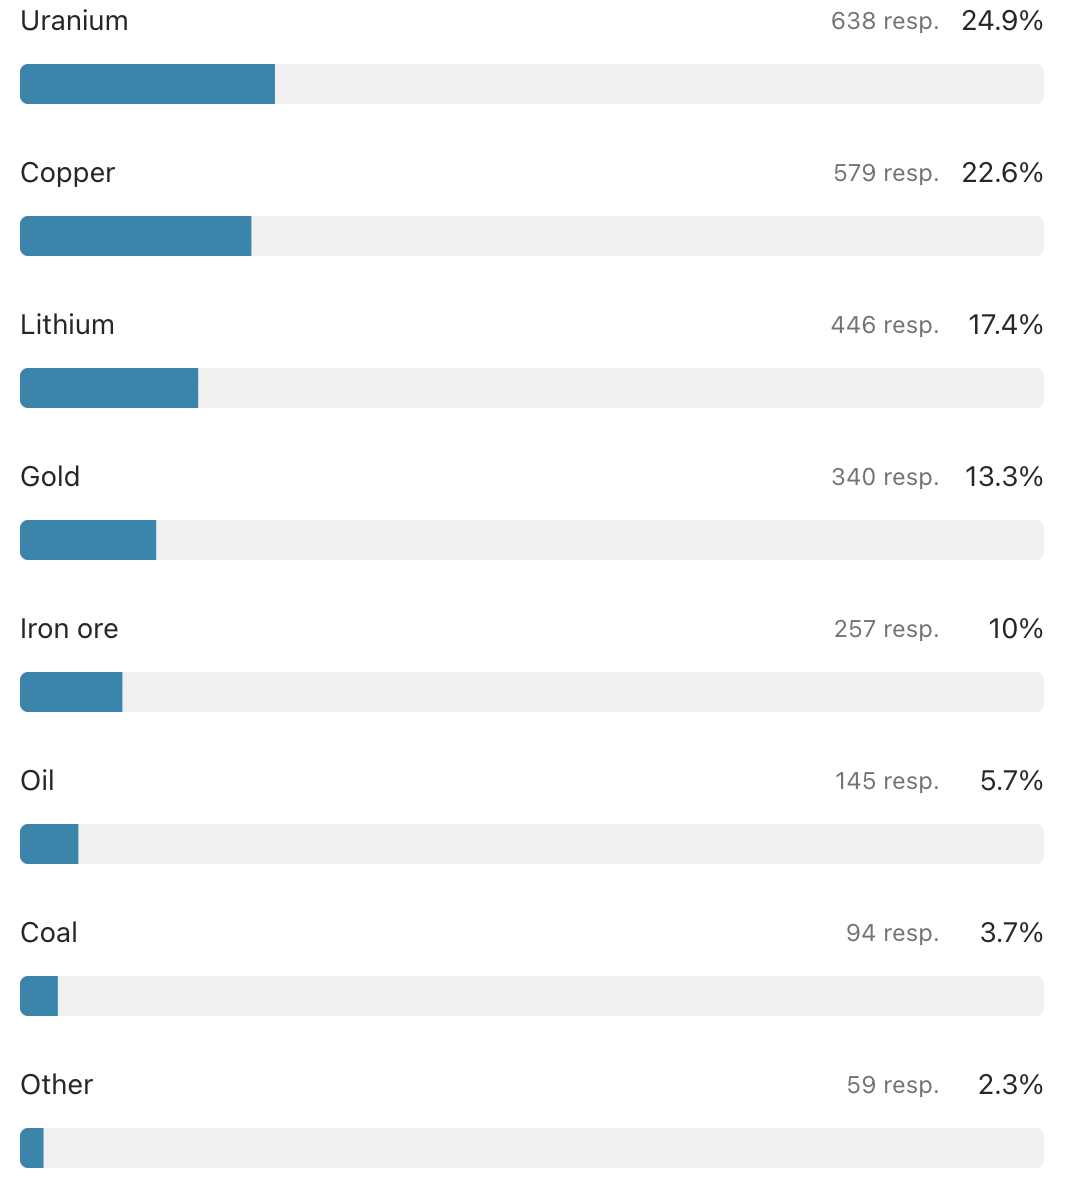
Task: Click the filled Gold progress bar
Action: point(88,540)
